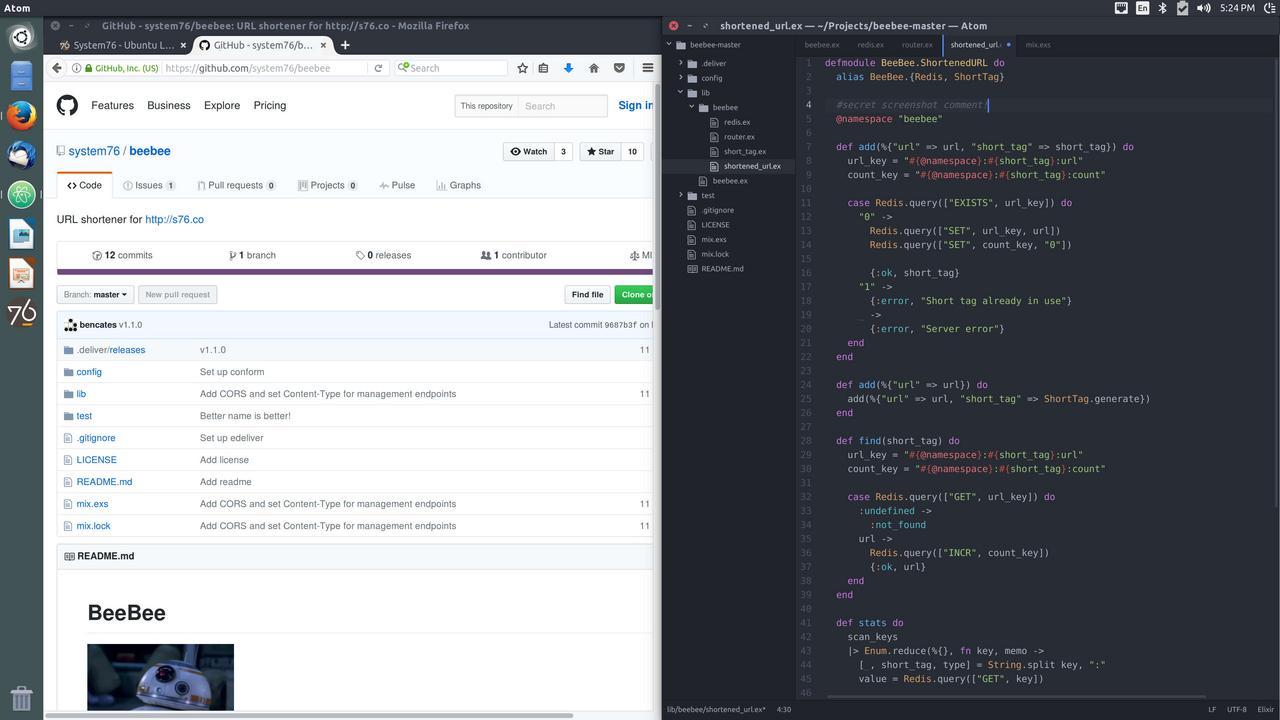Open Graphs tab on GitHub repo

[459, 185]
